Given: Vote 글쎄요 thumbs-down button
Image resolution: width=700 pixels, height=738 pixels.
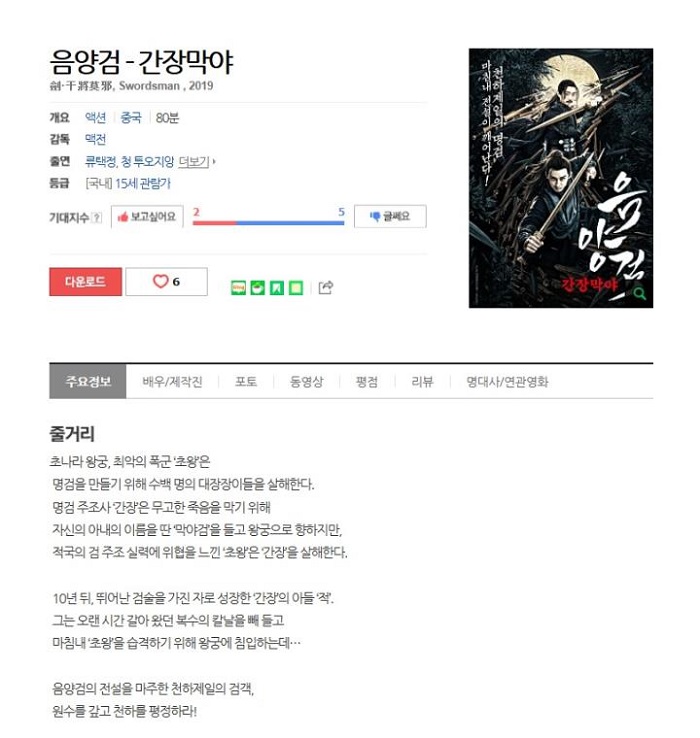Looking at the screenshot, I should (x=390, y=217).
